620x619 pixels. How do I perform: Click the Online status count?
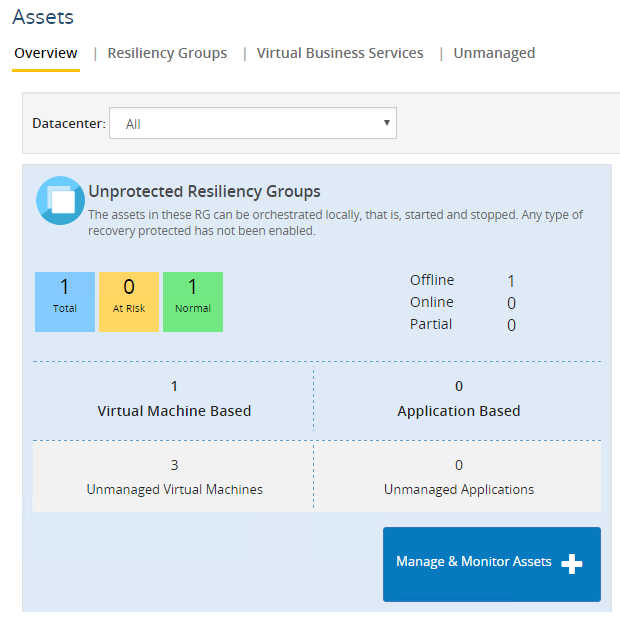coord(511,303)
